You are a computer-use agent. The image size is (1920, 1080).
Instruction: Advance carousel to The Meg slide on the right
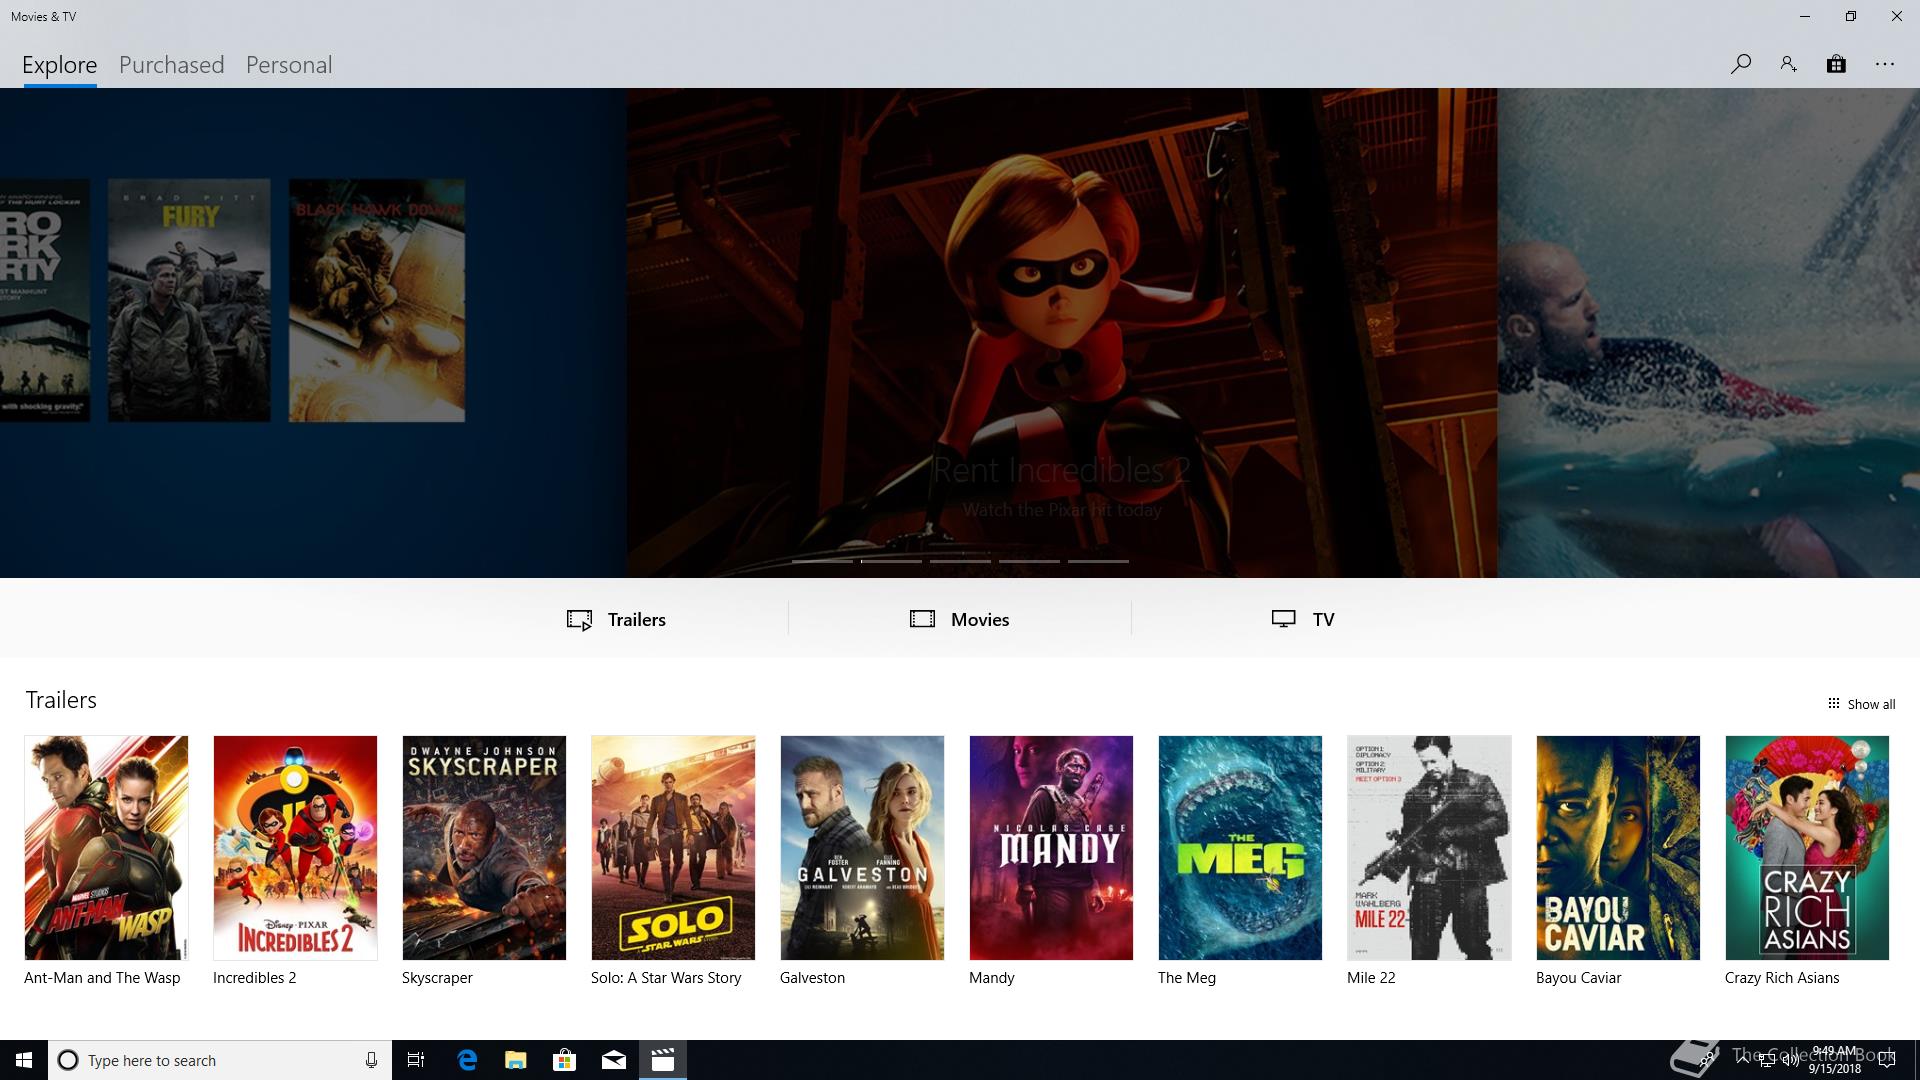click(1708, 332)
